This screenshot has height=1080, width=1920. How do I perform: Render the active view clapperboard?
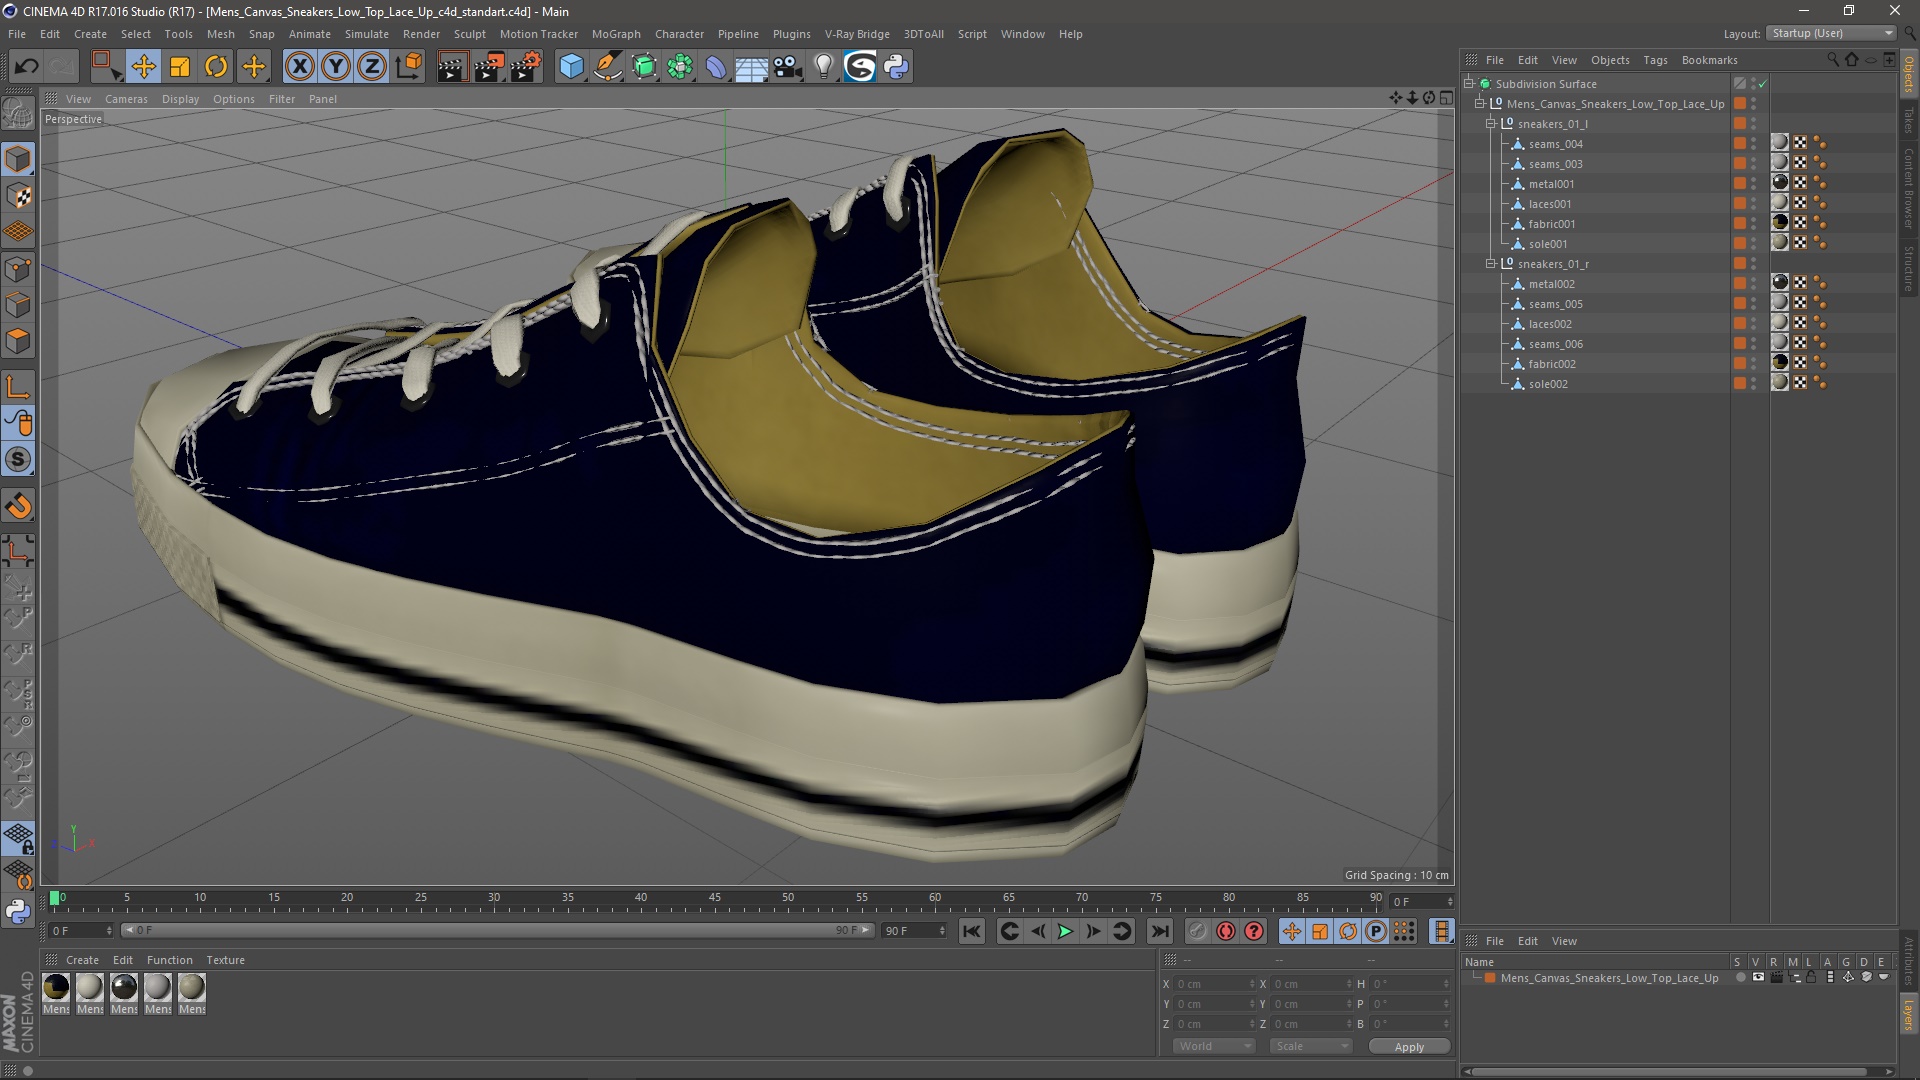point(452,67)
